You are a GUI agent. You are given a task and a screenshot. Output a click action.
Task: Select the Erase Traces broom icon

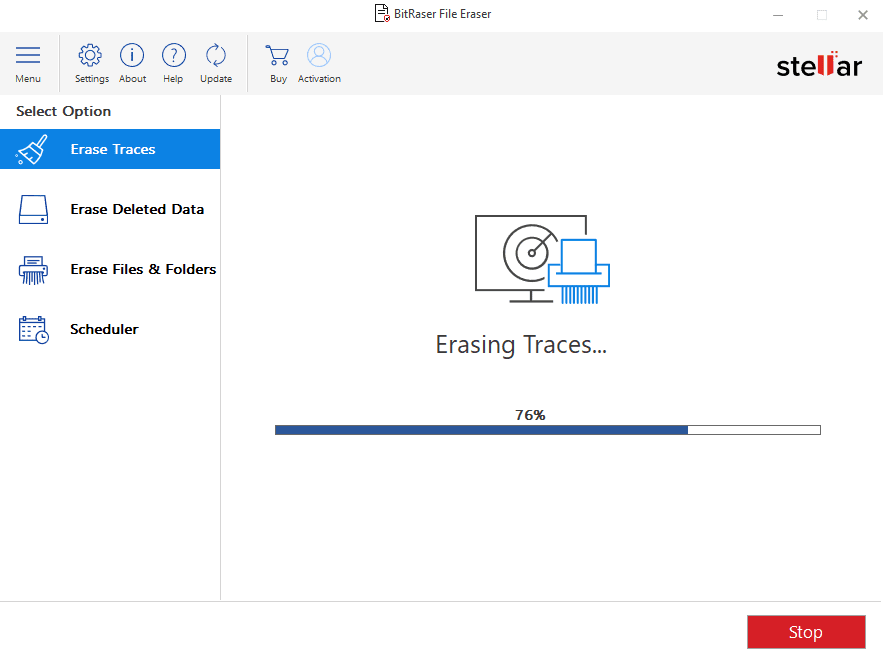pyautogui.click(x=32, y=148)
